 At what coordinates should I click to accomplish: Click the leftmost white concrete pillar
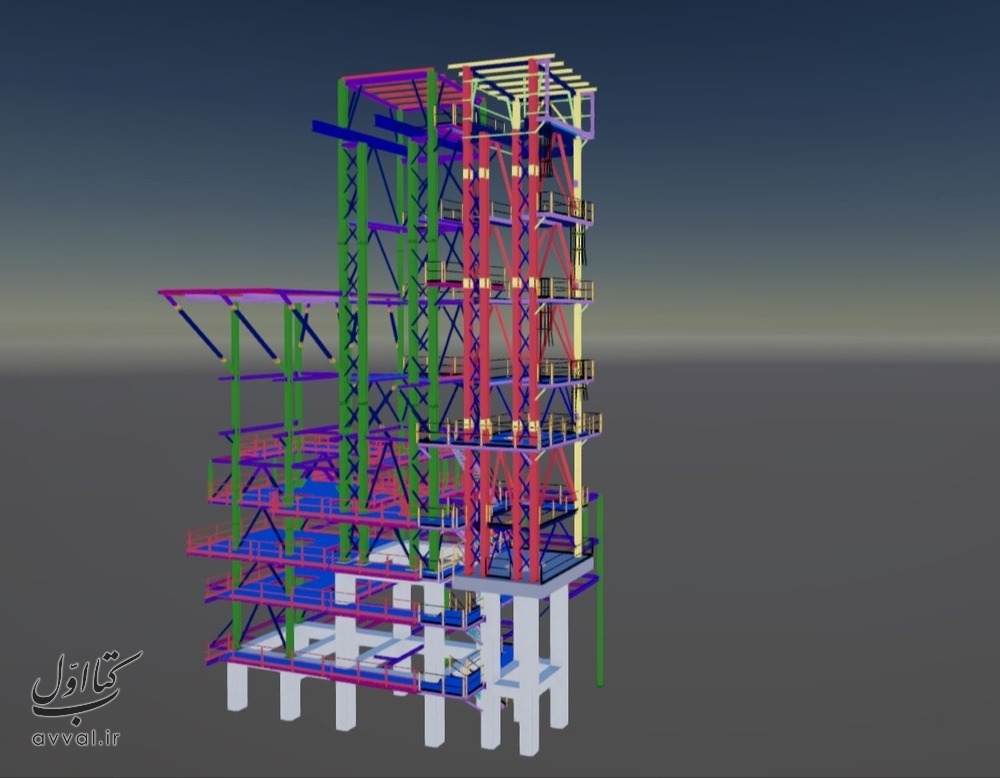237,687
